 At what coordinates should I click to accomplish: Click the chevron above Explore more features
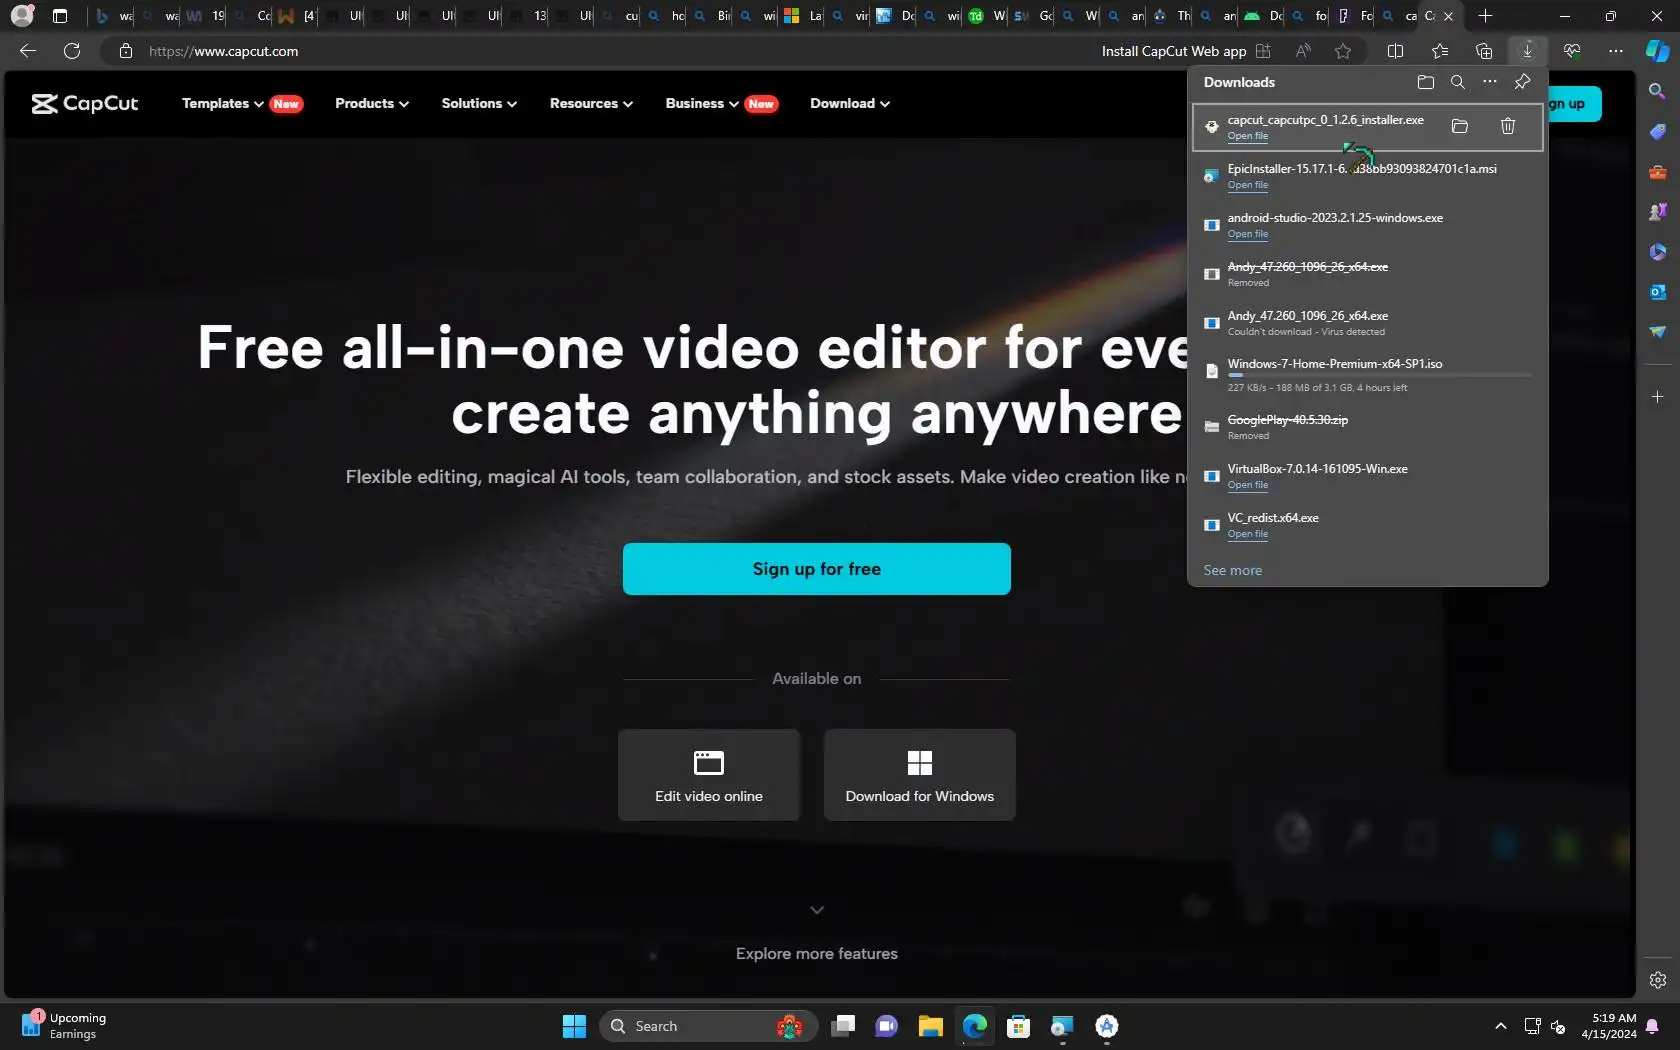pyautogui.click(x=817, y=910)
